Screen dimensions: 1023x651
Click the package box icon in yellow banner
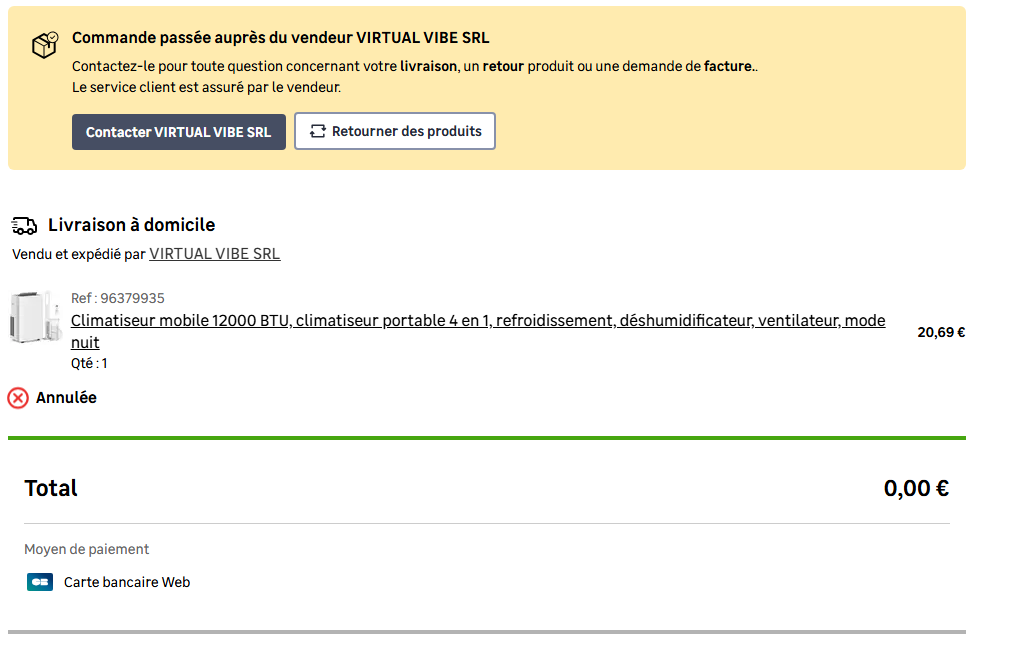click(x=45, y=45)
